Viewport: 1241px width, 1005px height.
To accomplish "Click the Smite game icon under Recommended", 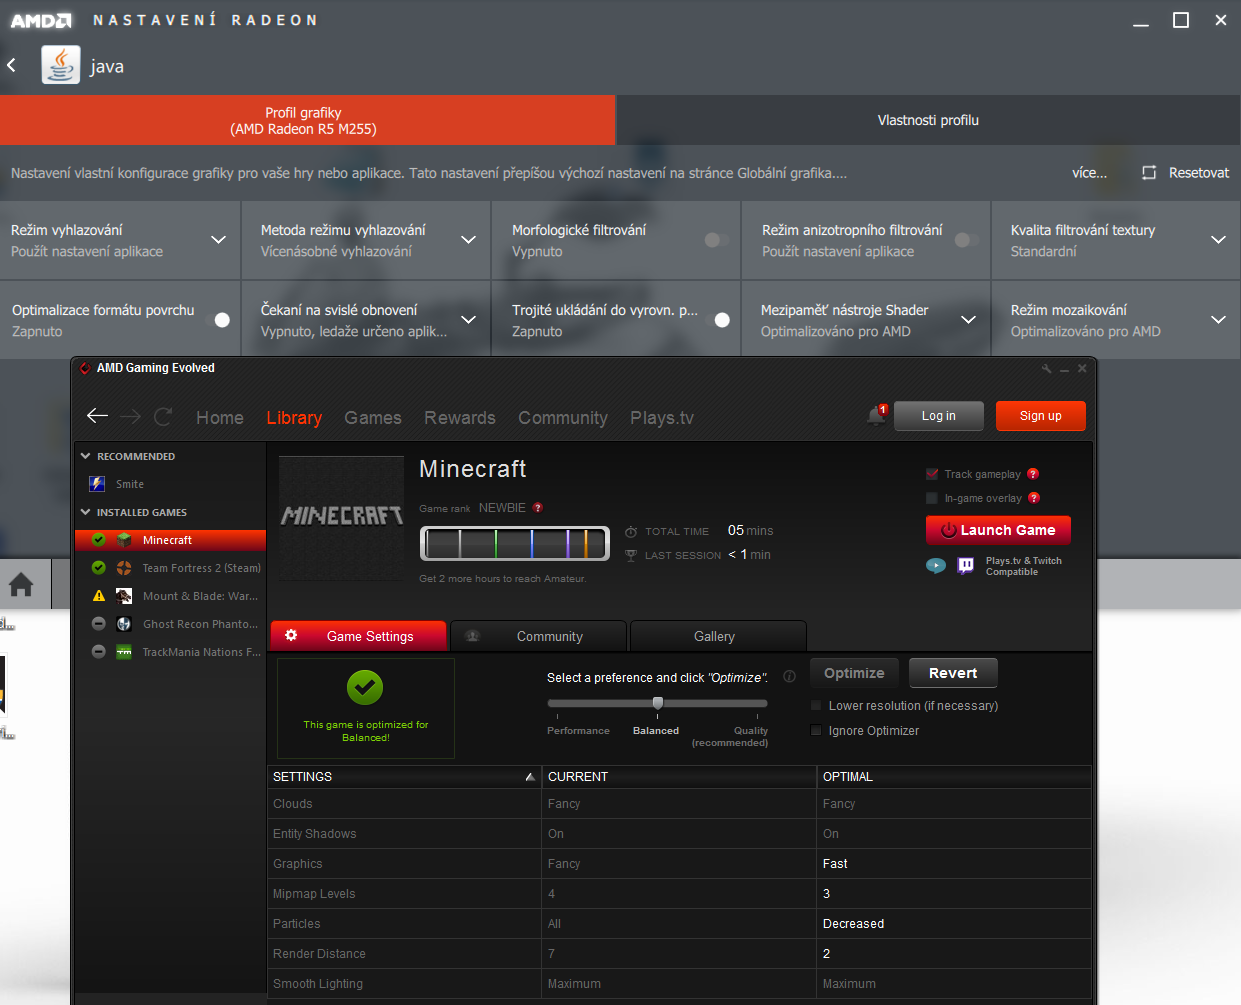I will coord(97,484).
